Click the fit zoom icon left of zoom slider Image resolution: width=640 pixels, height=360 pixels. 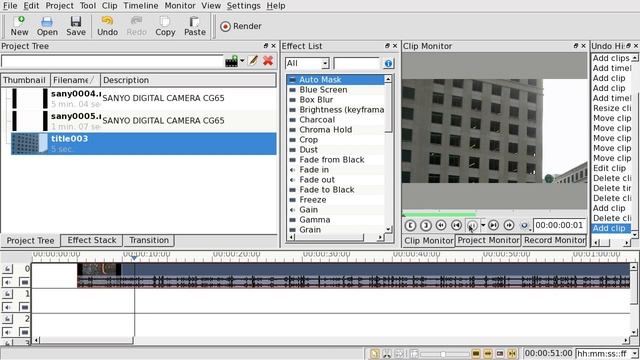pos(414,353)
